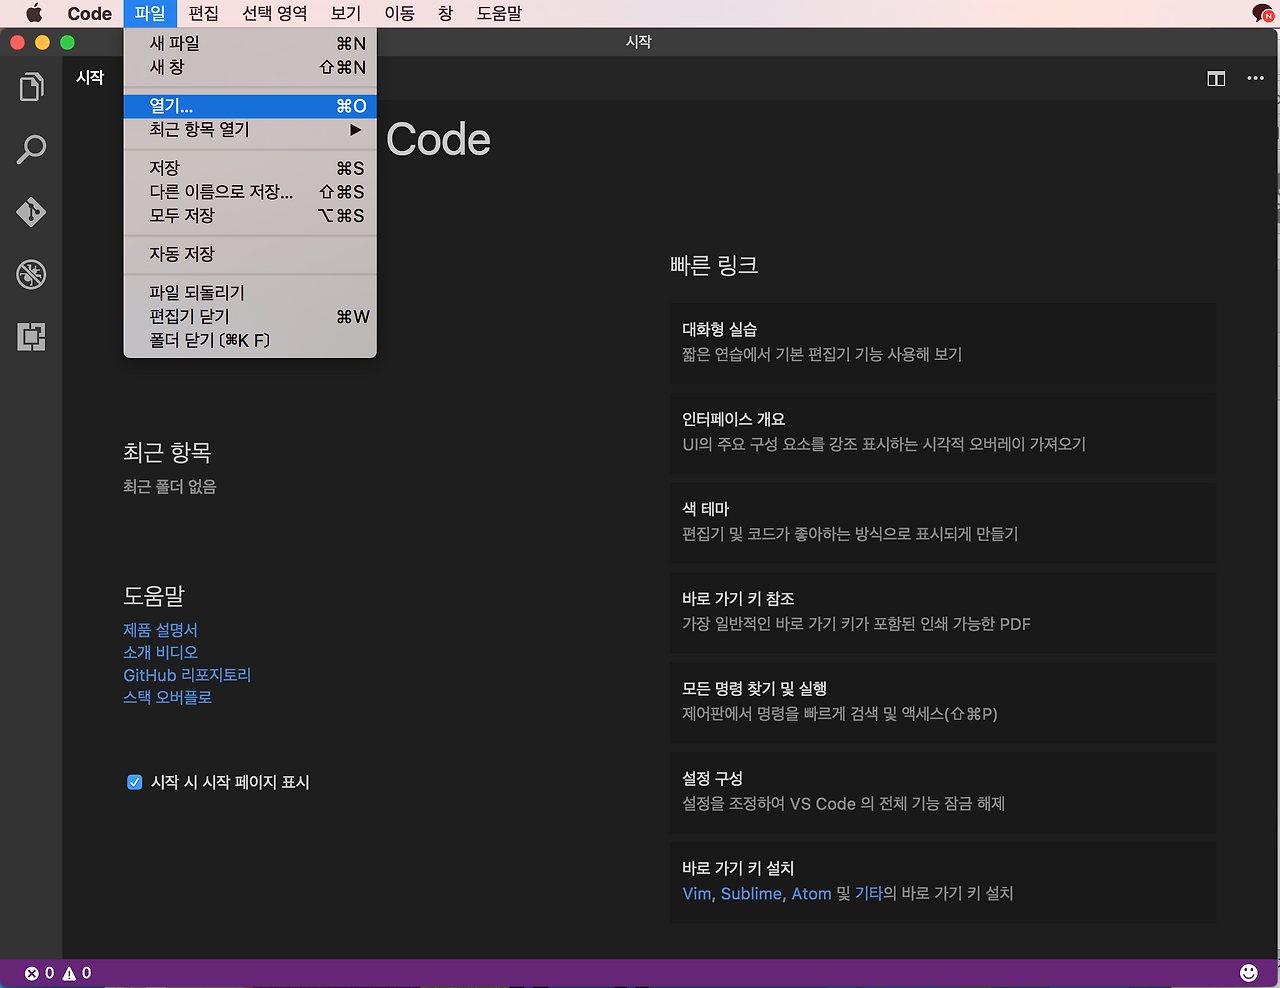The width and height of the screenshot is (1280, 988).
Task: Click the notification icon in the menu bar
Action: tap(1262, 13)
